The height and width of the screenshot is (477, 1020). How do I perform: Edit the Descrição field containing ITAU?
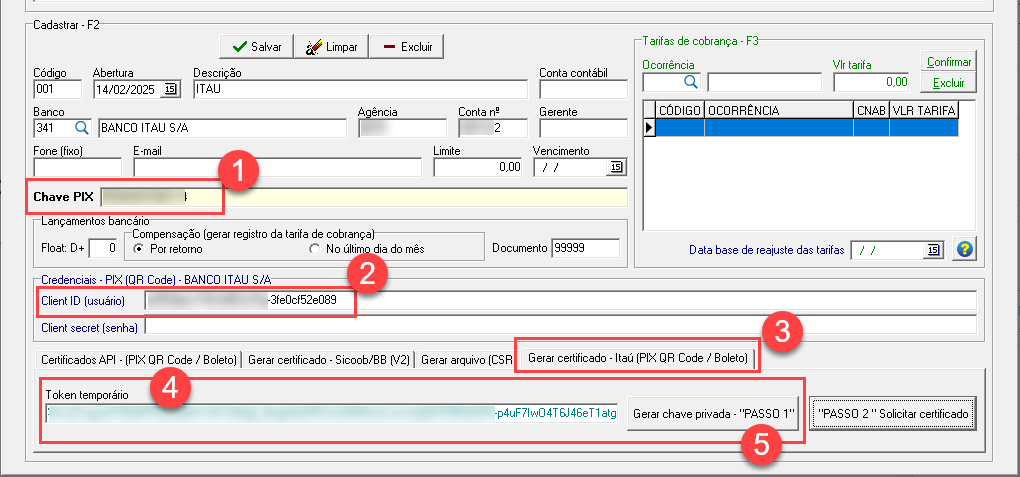click(360, 89)
